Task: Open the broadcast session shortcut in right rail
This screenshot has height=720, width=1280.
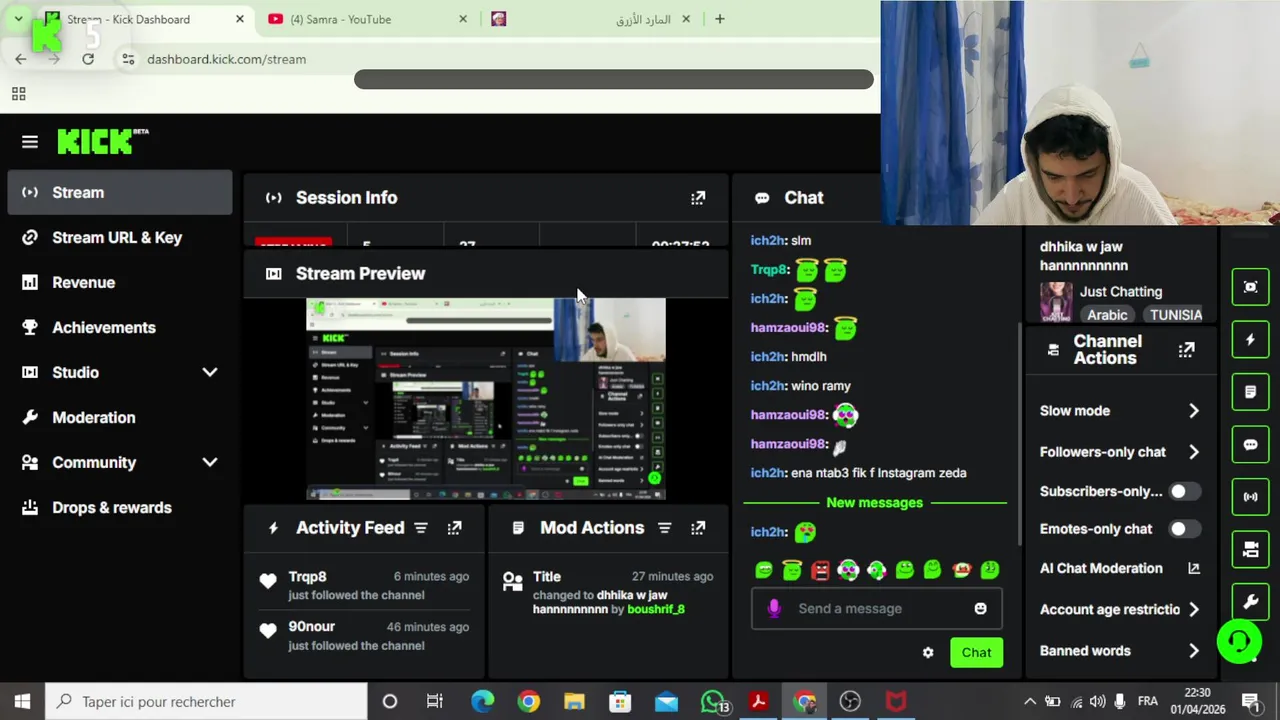Action: point(1250,497)
